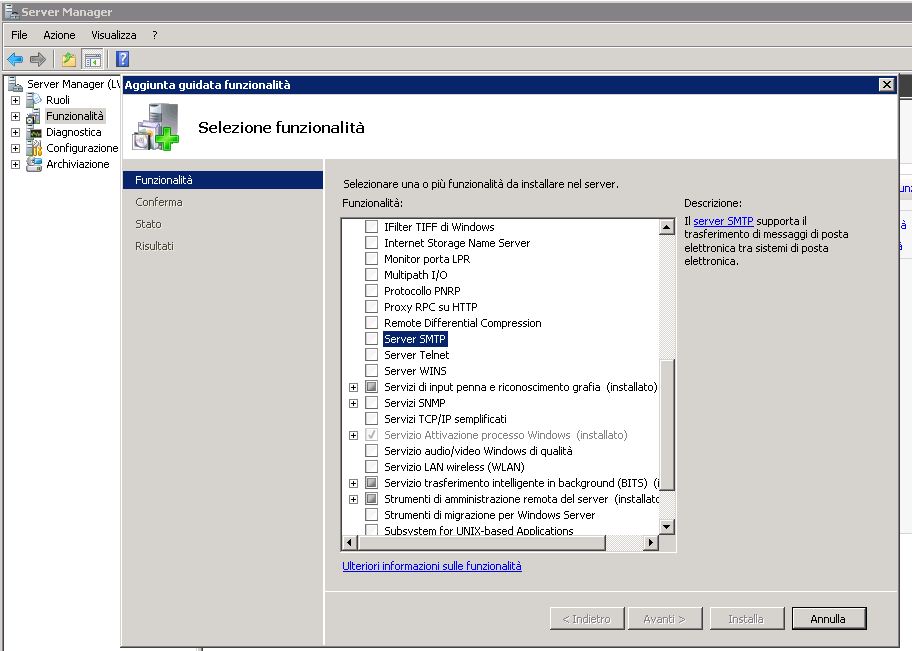The height and width of the screenshot is (651, 912).
Task: Close the Aggiunta guidata funzionalità wizard
Action: 886,85
